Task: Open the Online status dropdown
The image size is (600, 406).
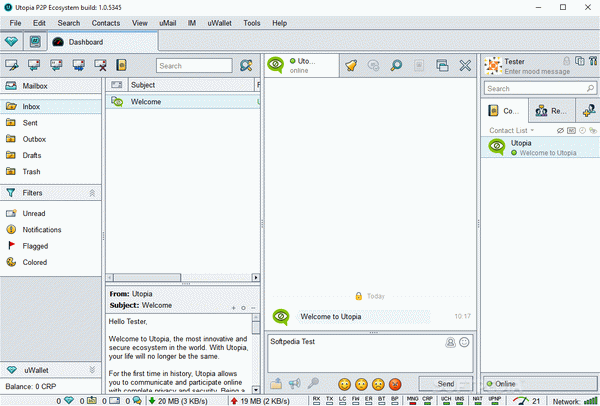Action: (x=540, y=383)
